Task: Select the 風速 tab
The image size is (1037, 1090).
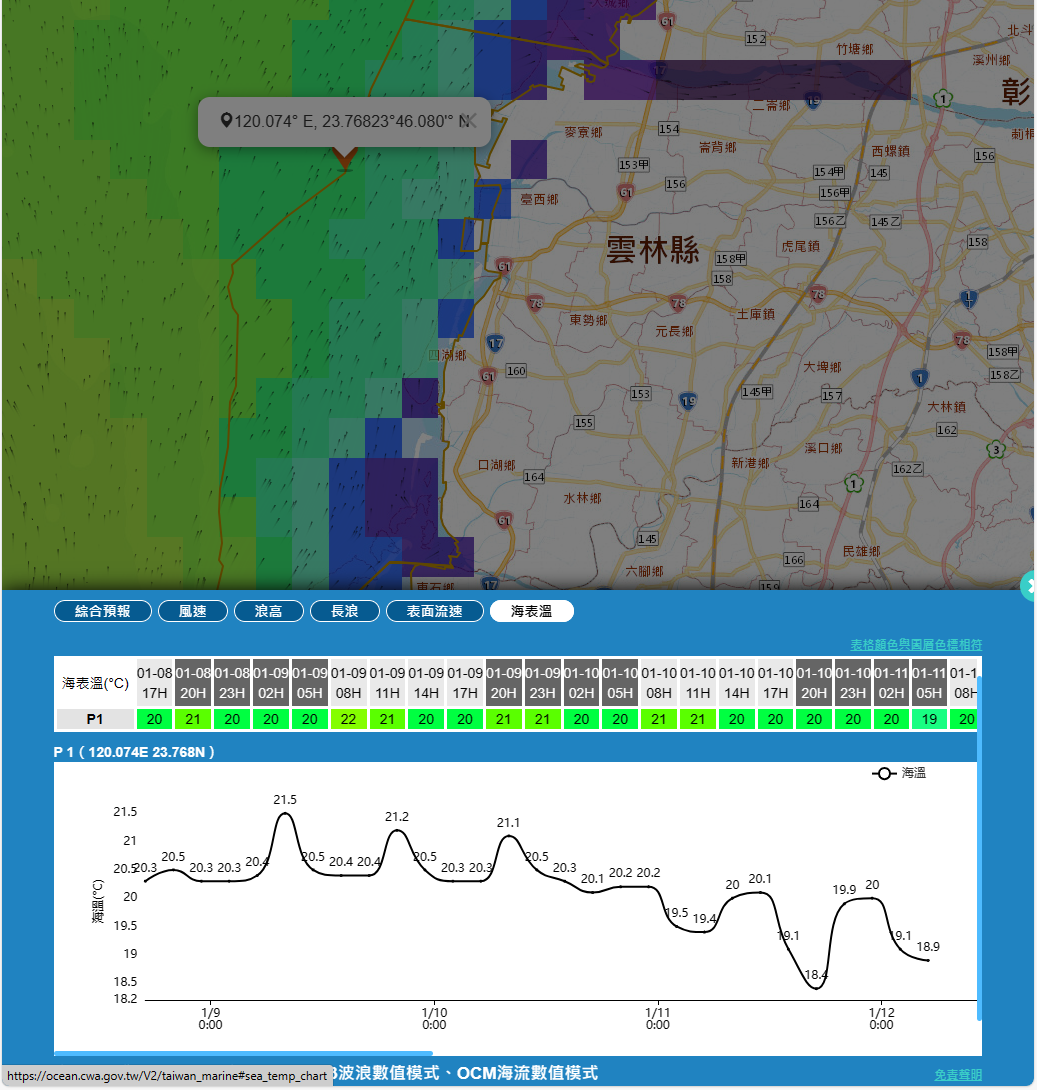Action: click(192, 611)
